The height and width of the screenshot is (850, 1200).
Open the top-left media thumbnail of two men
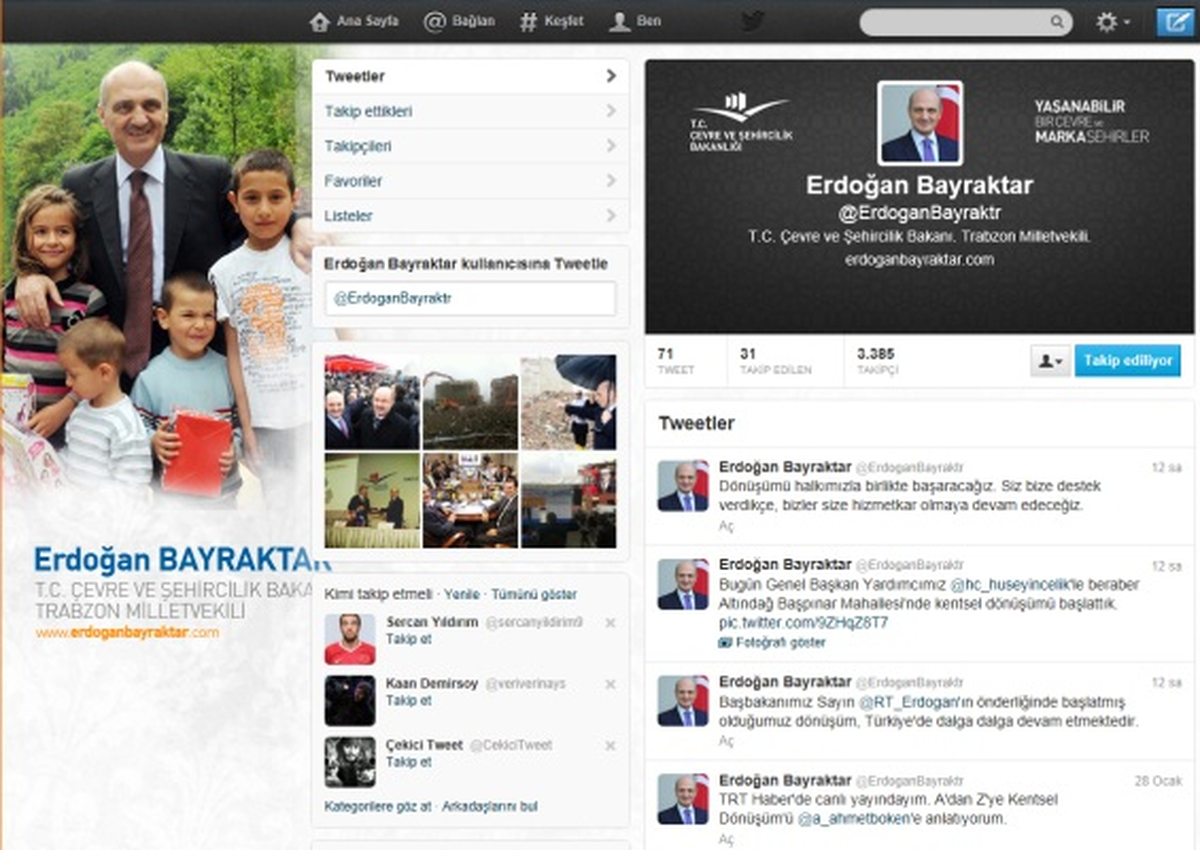point(372,401)
